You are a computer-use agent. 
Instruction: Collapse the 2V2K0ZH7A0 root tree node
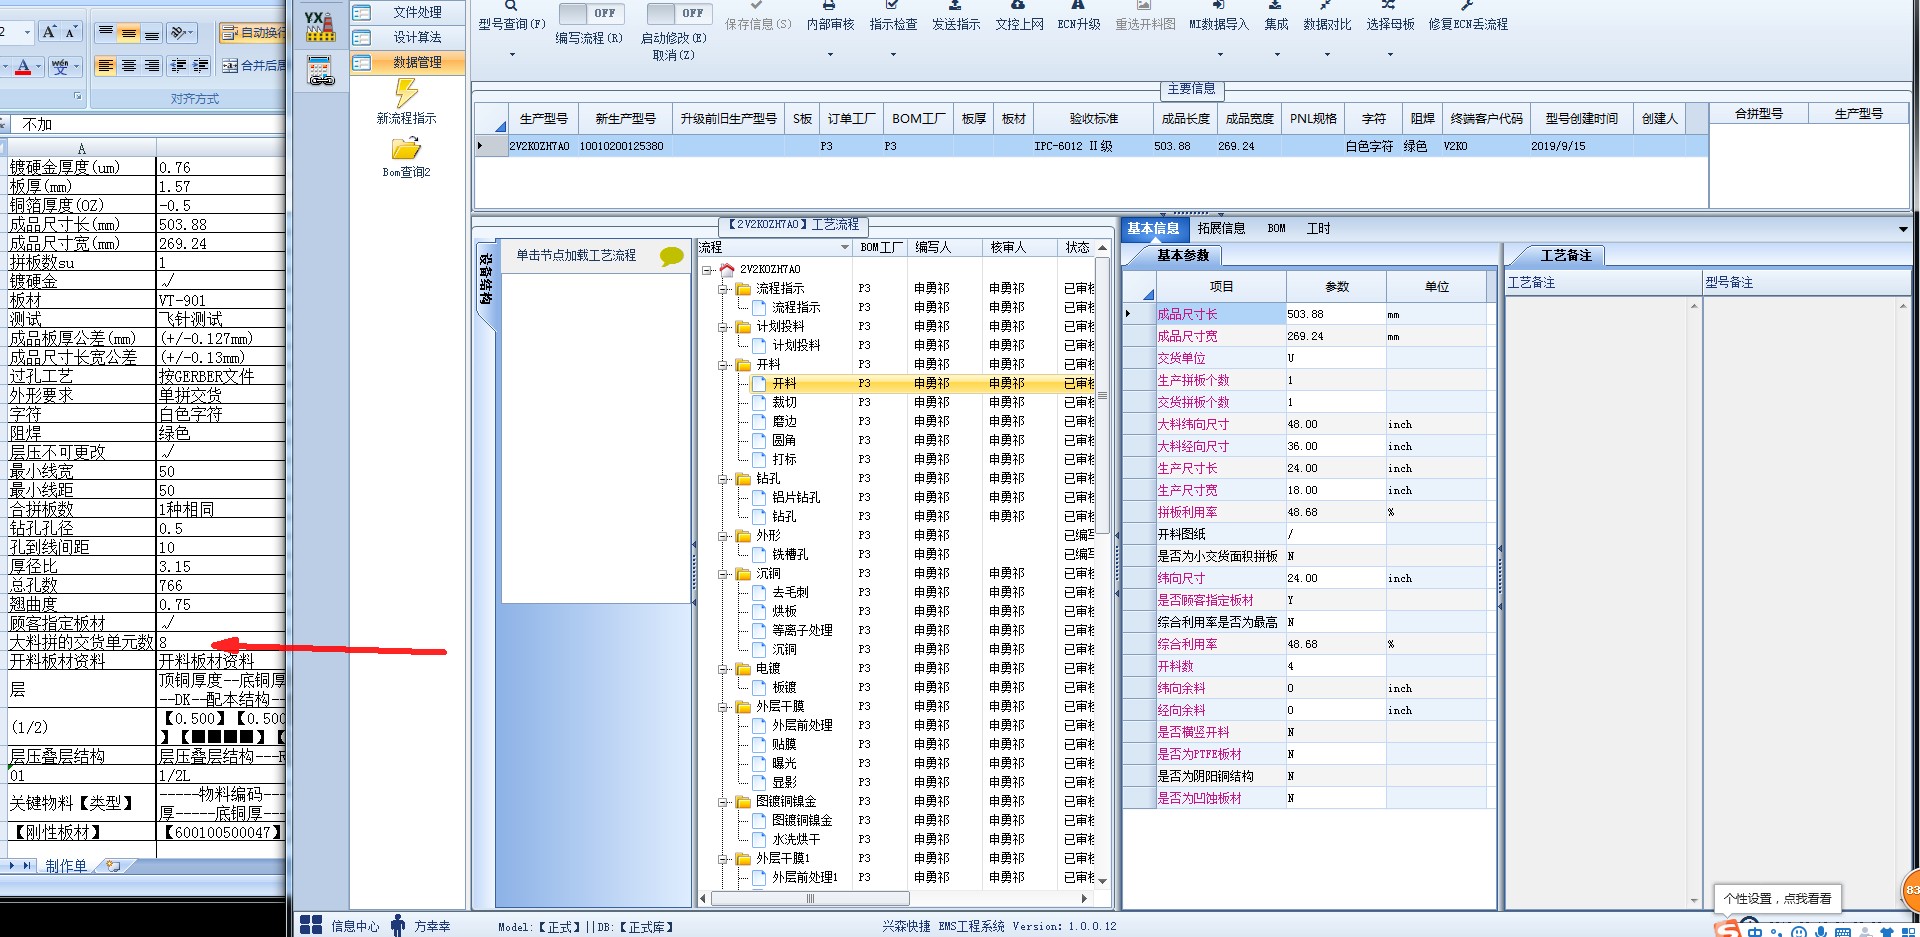[x=708, y=270]
